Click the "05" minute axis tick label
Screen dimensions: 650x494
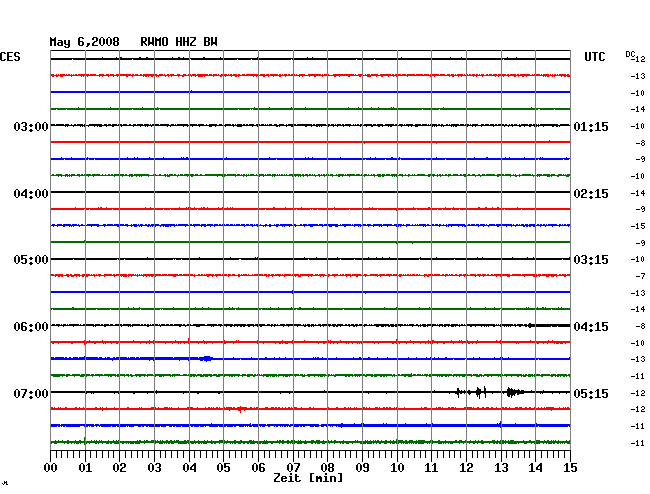click(223, 467)
